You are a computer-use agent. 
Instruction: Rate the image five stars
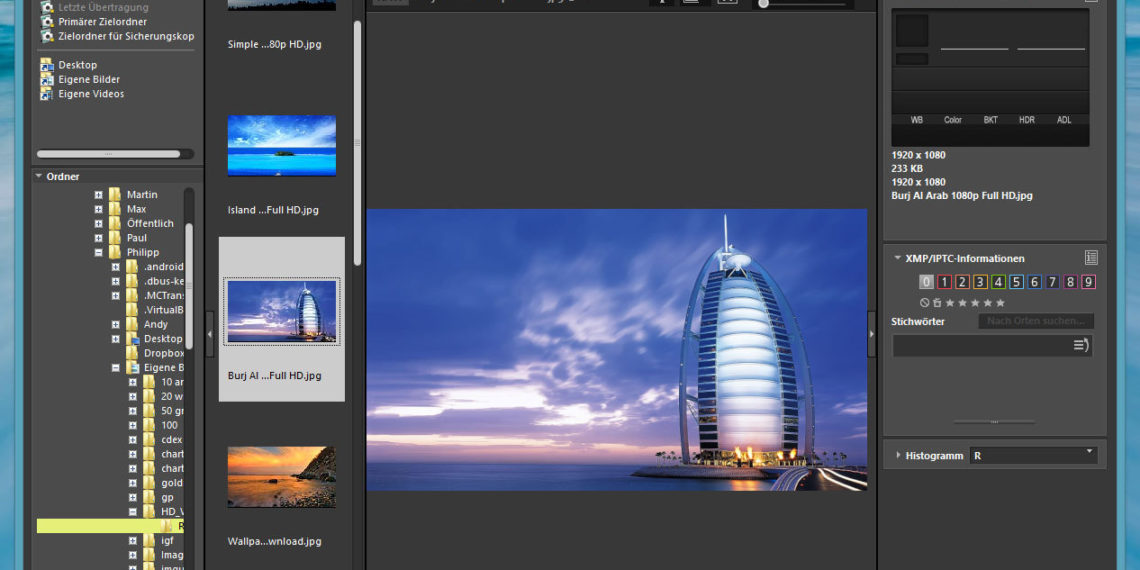(1000, 302)
